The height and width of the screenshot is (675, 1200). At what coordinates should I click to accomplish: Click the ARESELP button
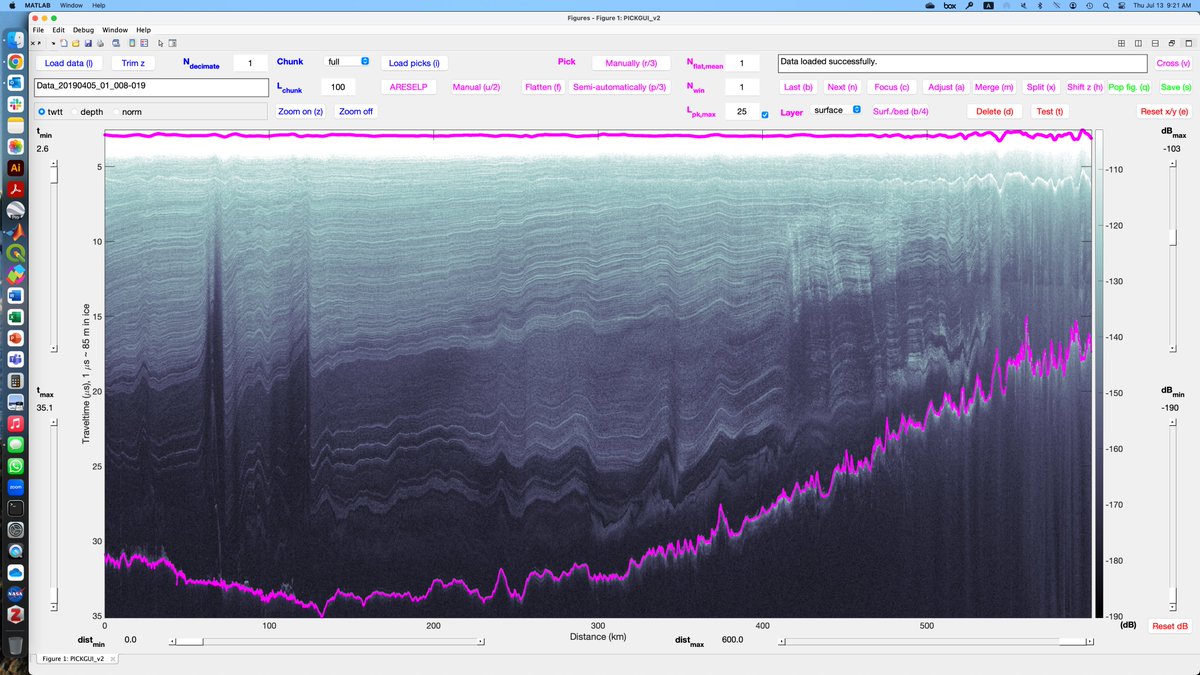409,87
